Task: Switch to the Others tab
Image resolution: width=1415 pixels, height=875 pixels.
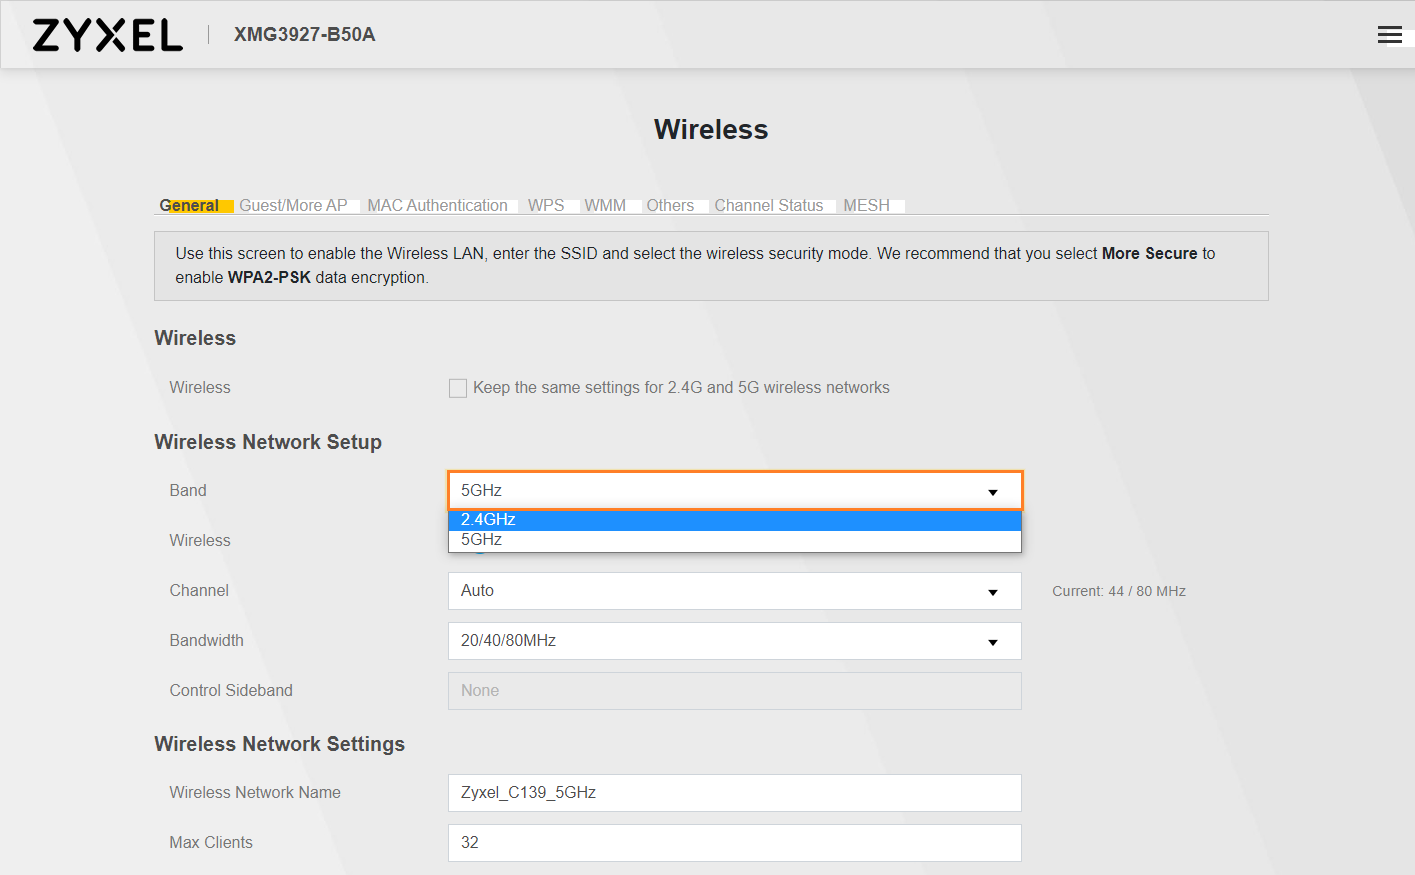Action: (670, 206)
